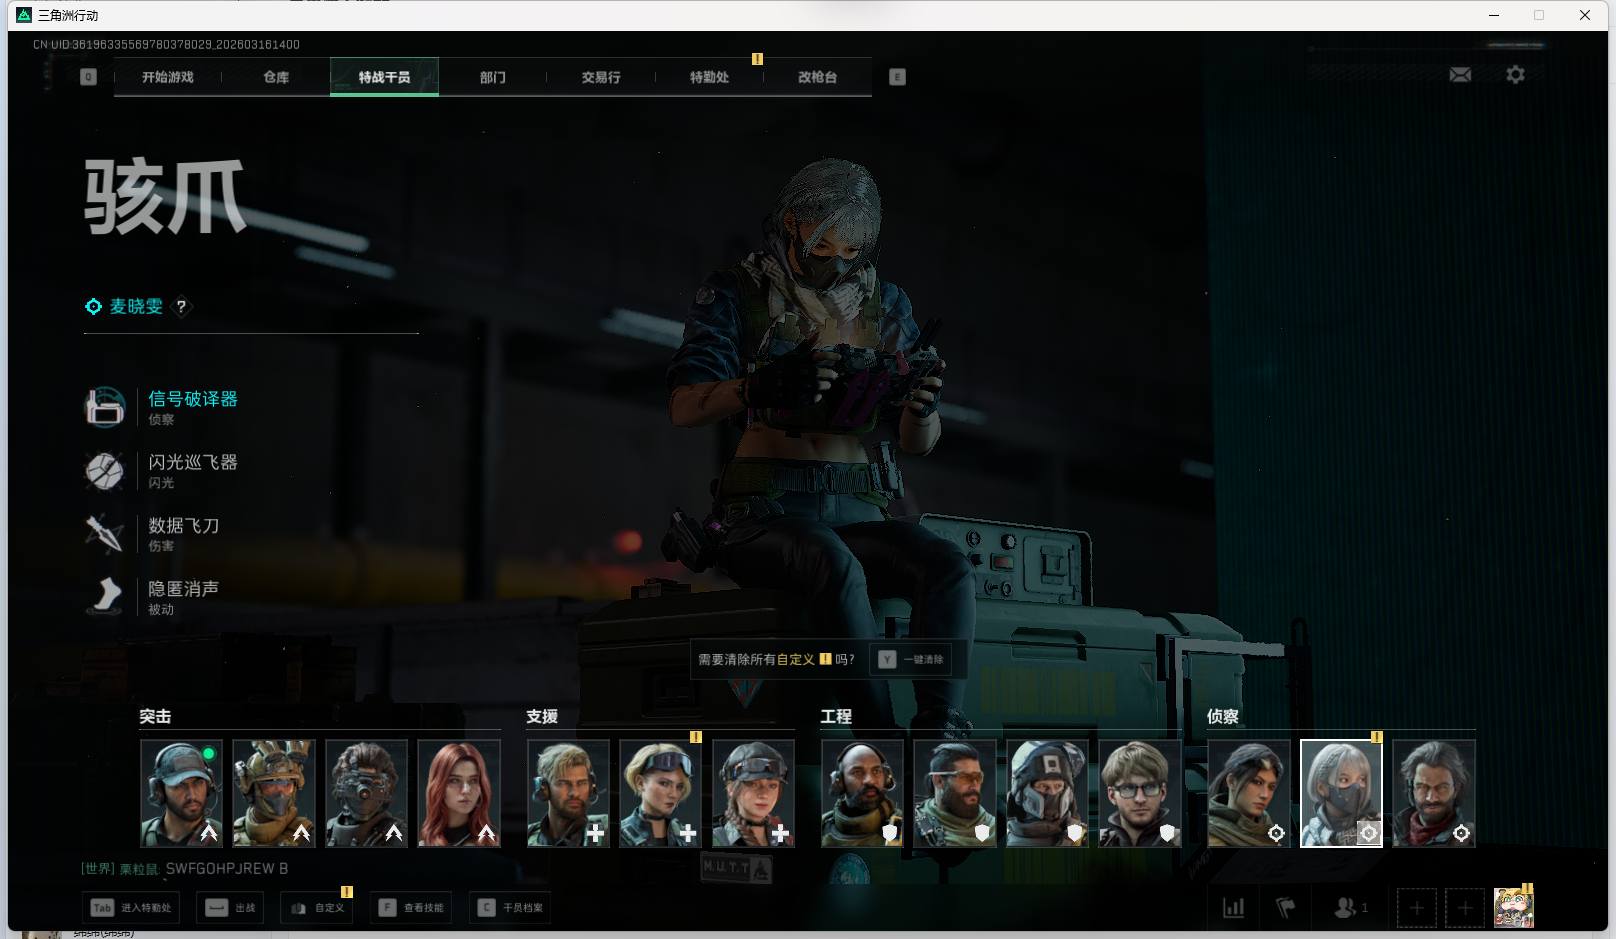Image resolution: width=1616 pixels, height=939 pixels.
Task: Open the mail envelope icon
Action: pyautogui.click(x=1460, y=75)
